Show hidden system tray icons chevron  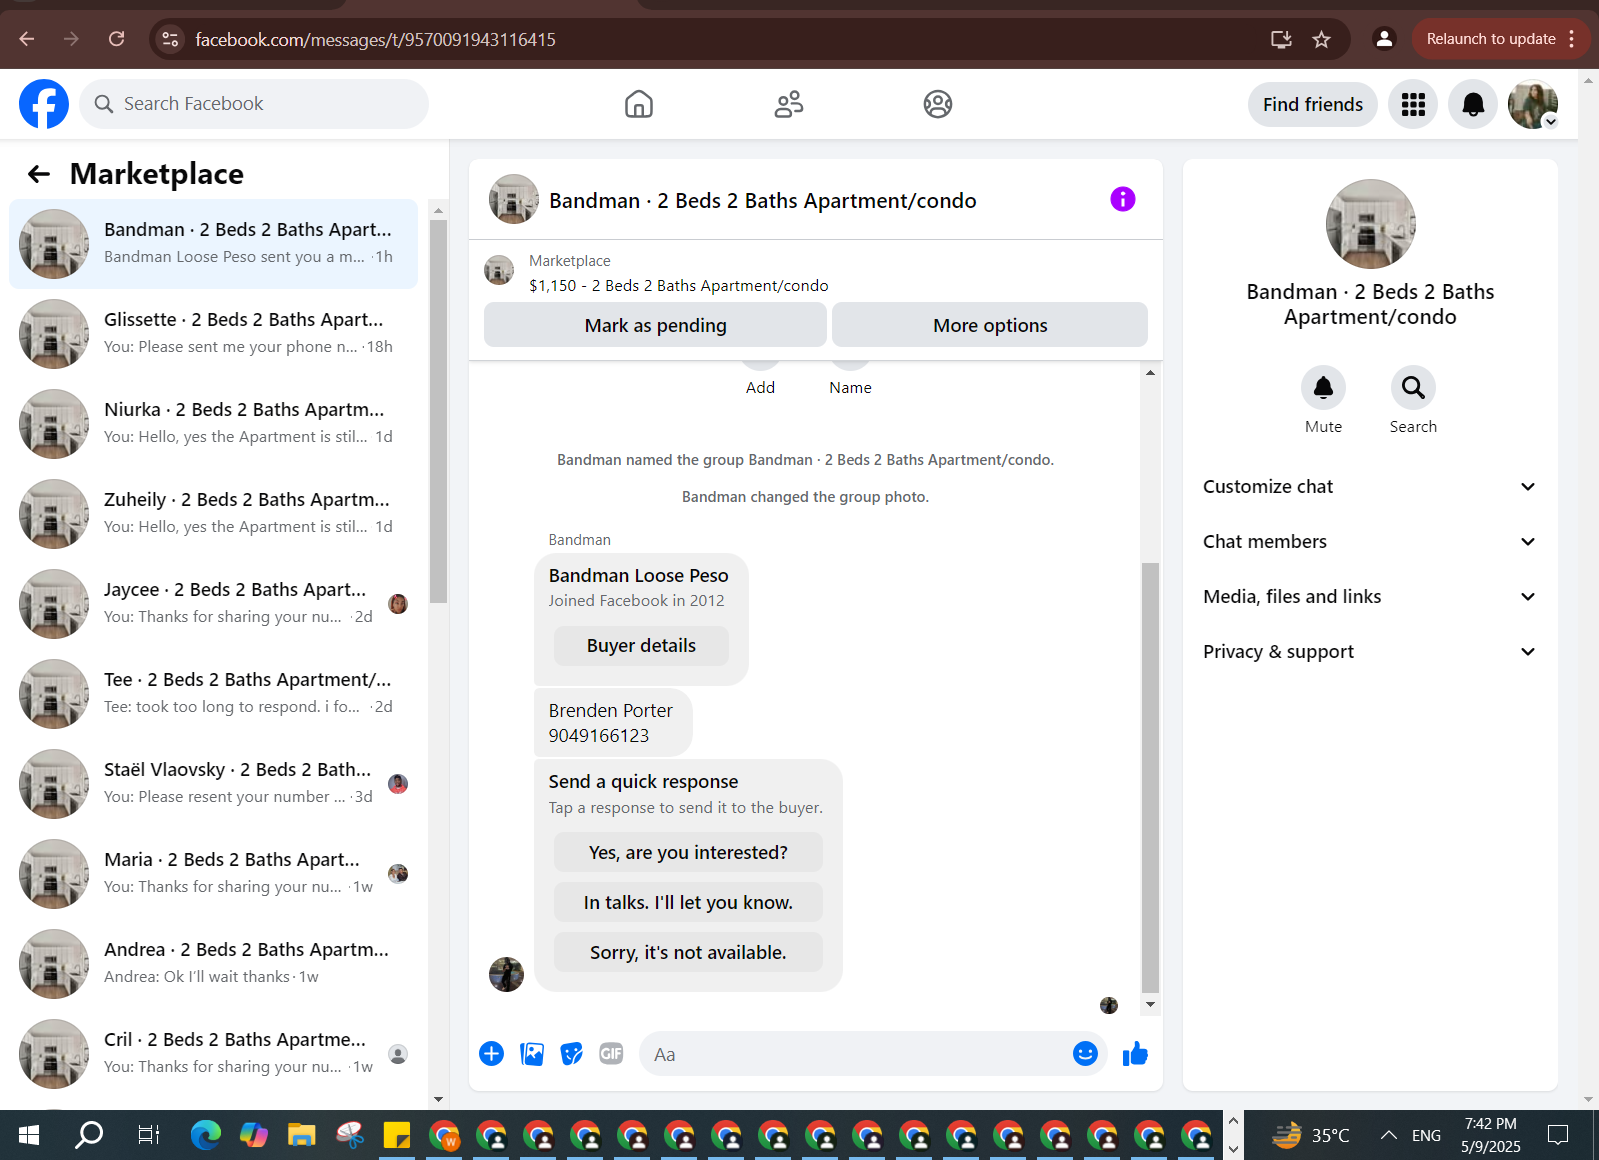click(x=1388, y=1135)
